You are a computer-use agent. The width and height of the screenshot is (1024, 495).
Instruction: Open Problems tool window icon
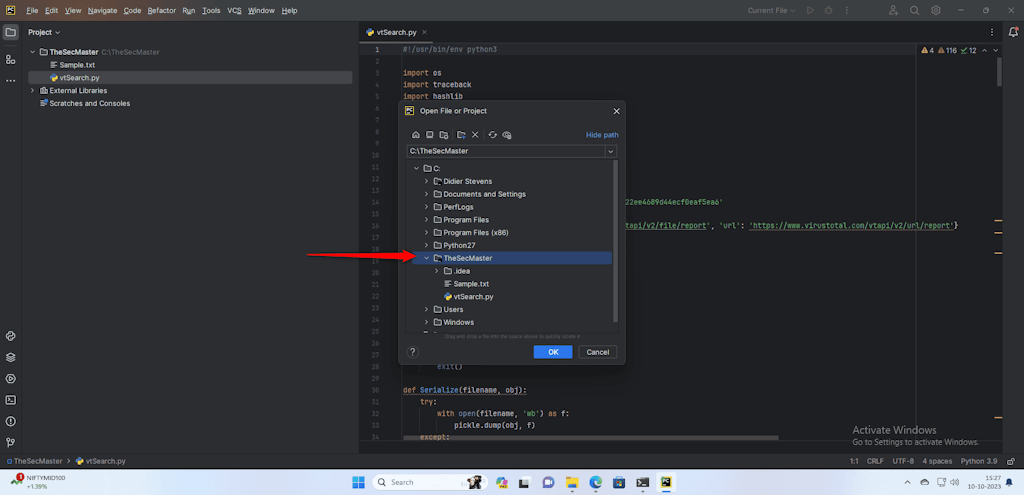coord(10,421)
